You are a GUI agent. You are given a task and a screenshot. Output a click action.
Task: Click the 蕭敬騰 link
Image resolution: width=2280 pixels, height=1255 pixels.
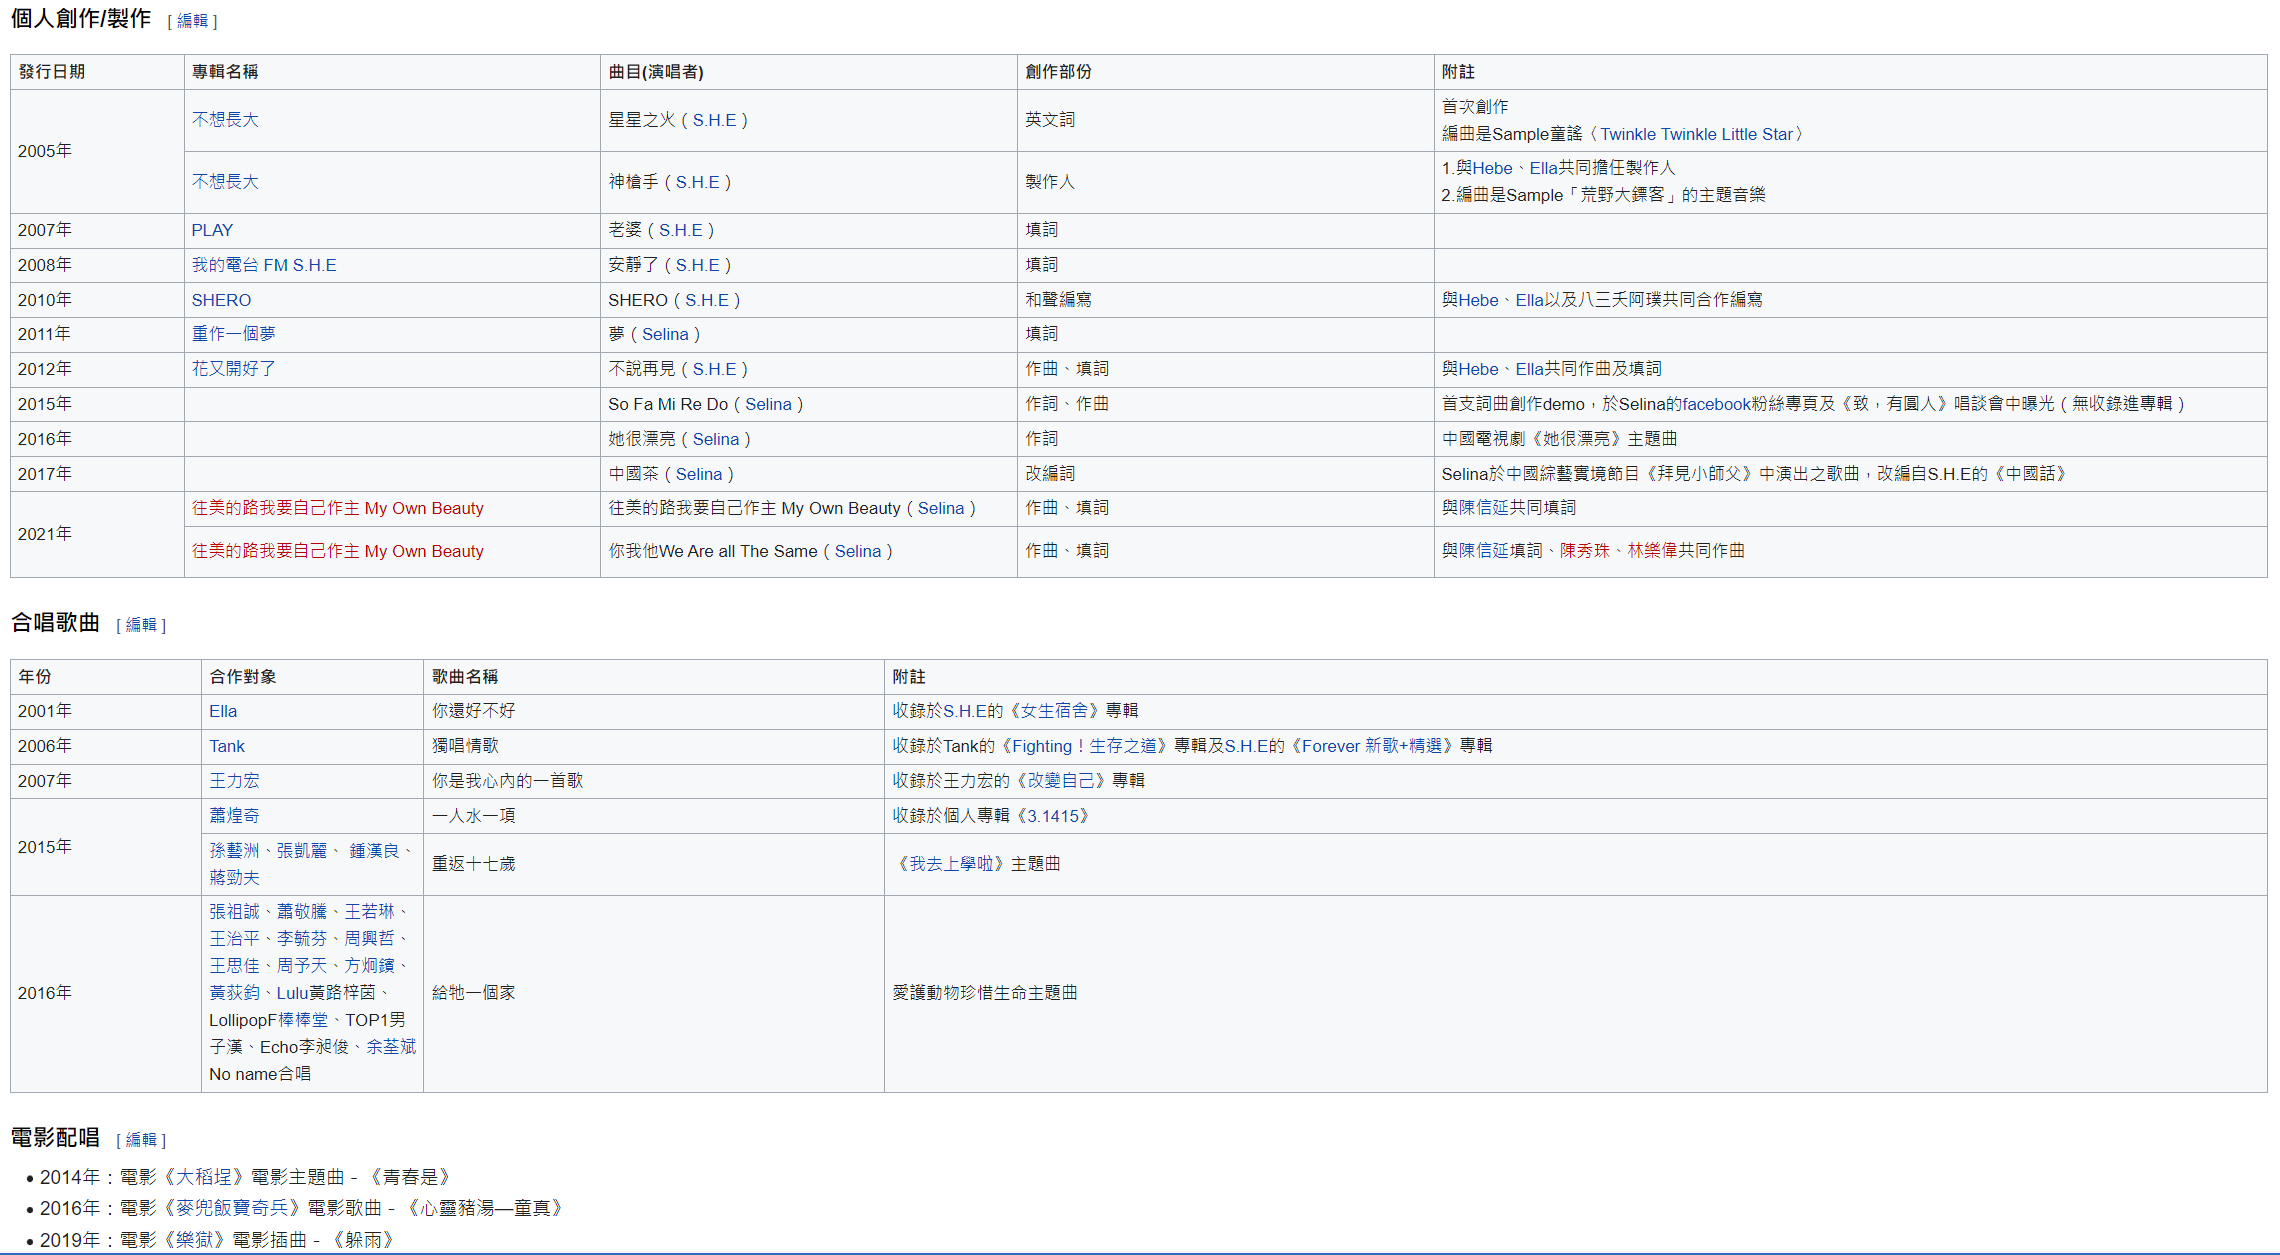[302, 912]
